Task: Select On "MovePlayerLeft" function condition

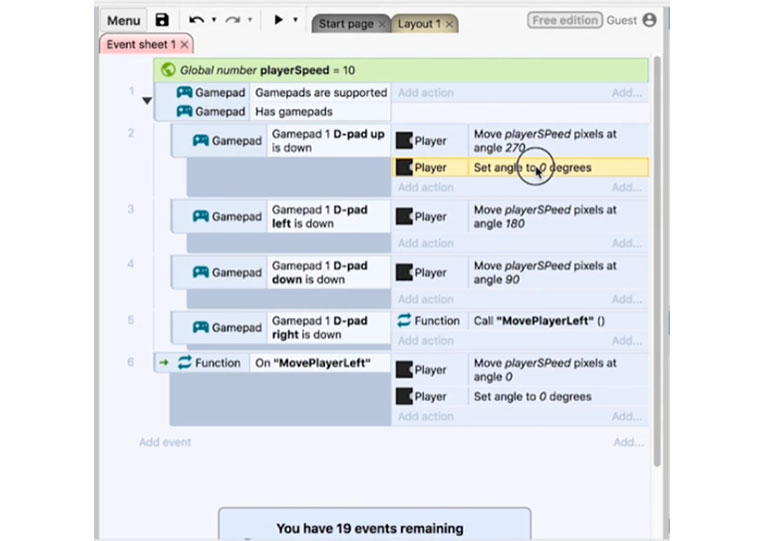Action: coord(320,363)
